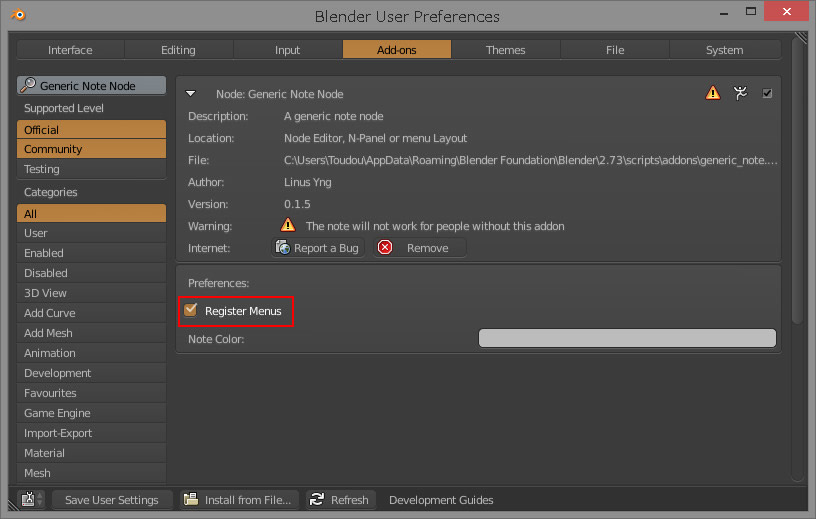Screen dimensions: 816x519
Task: Open the Development Guides link
Action: [x=441, y=500]
